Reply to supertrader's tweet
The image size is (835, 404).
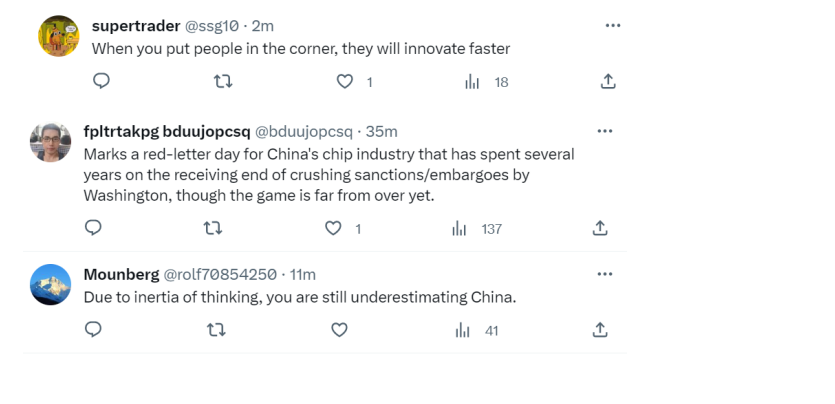pos(101,82)
